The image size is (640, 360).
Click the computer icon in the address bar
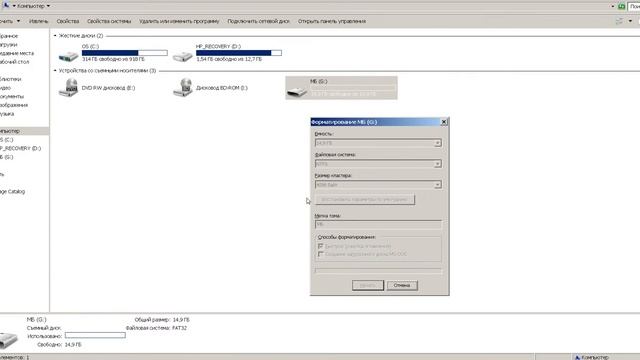tap(6, 5)
